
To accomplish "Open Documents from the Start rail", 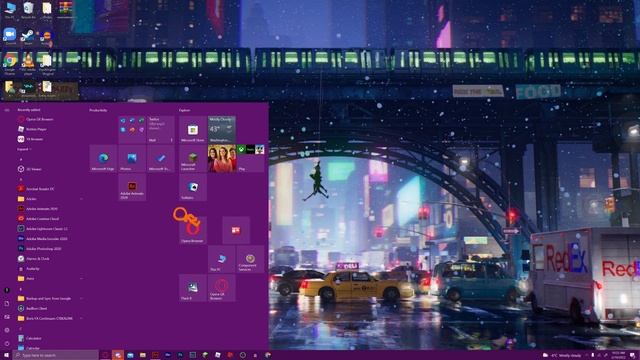I will click(7, 304).
